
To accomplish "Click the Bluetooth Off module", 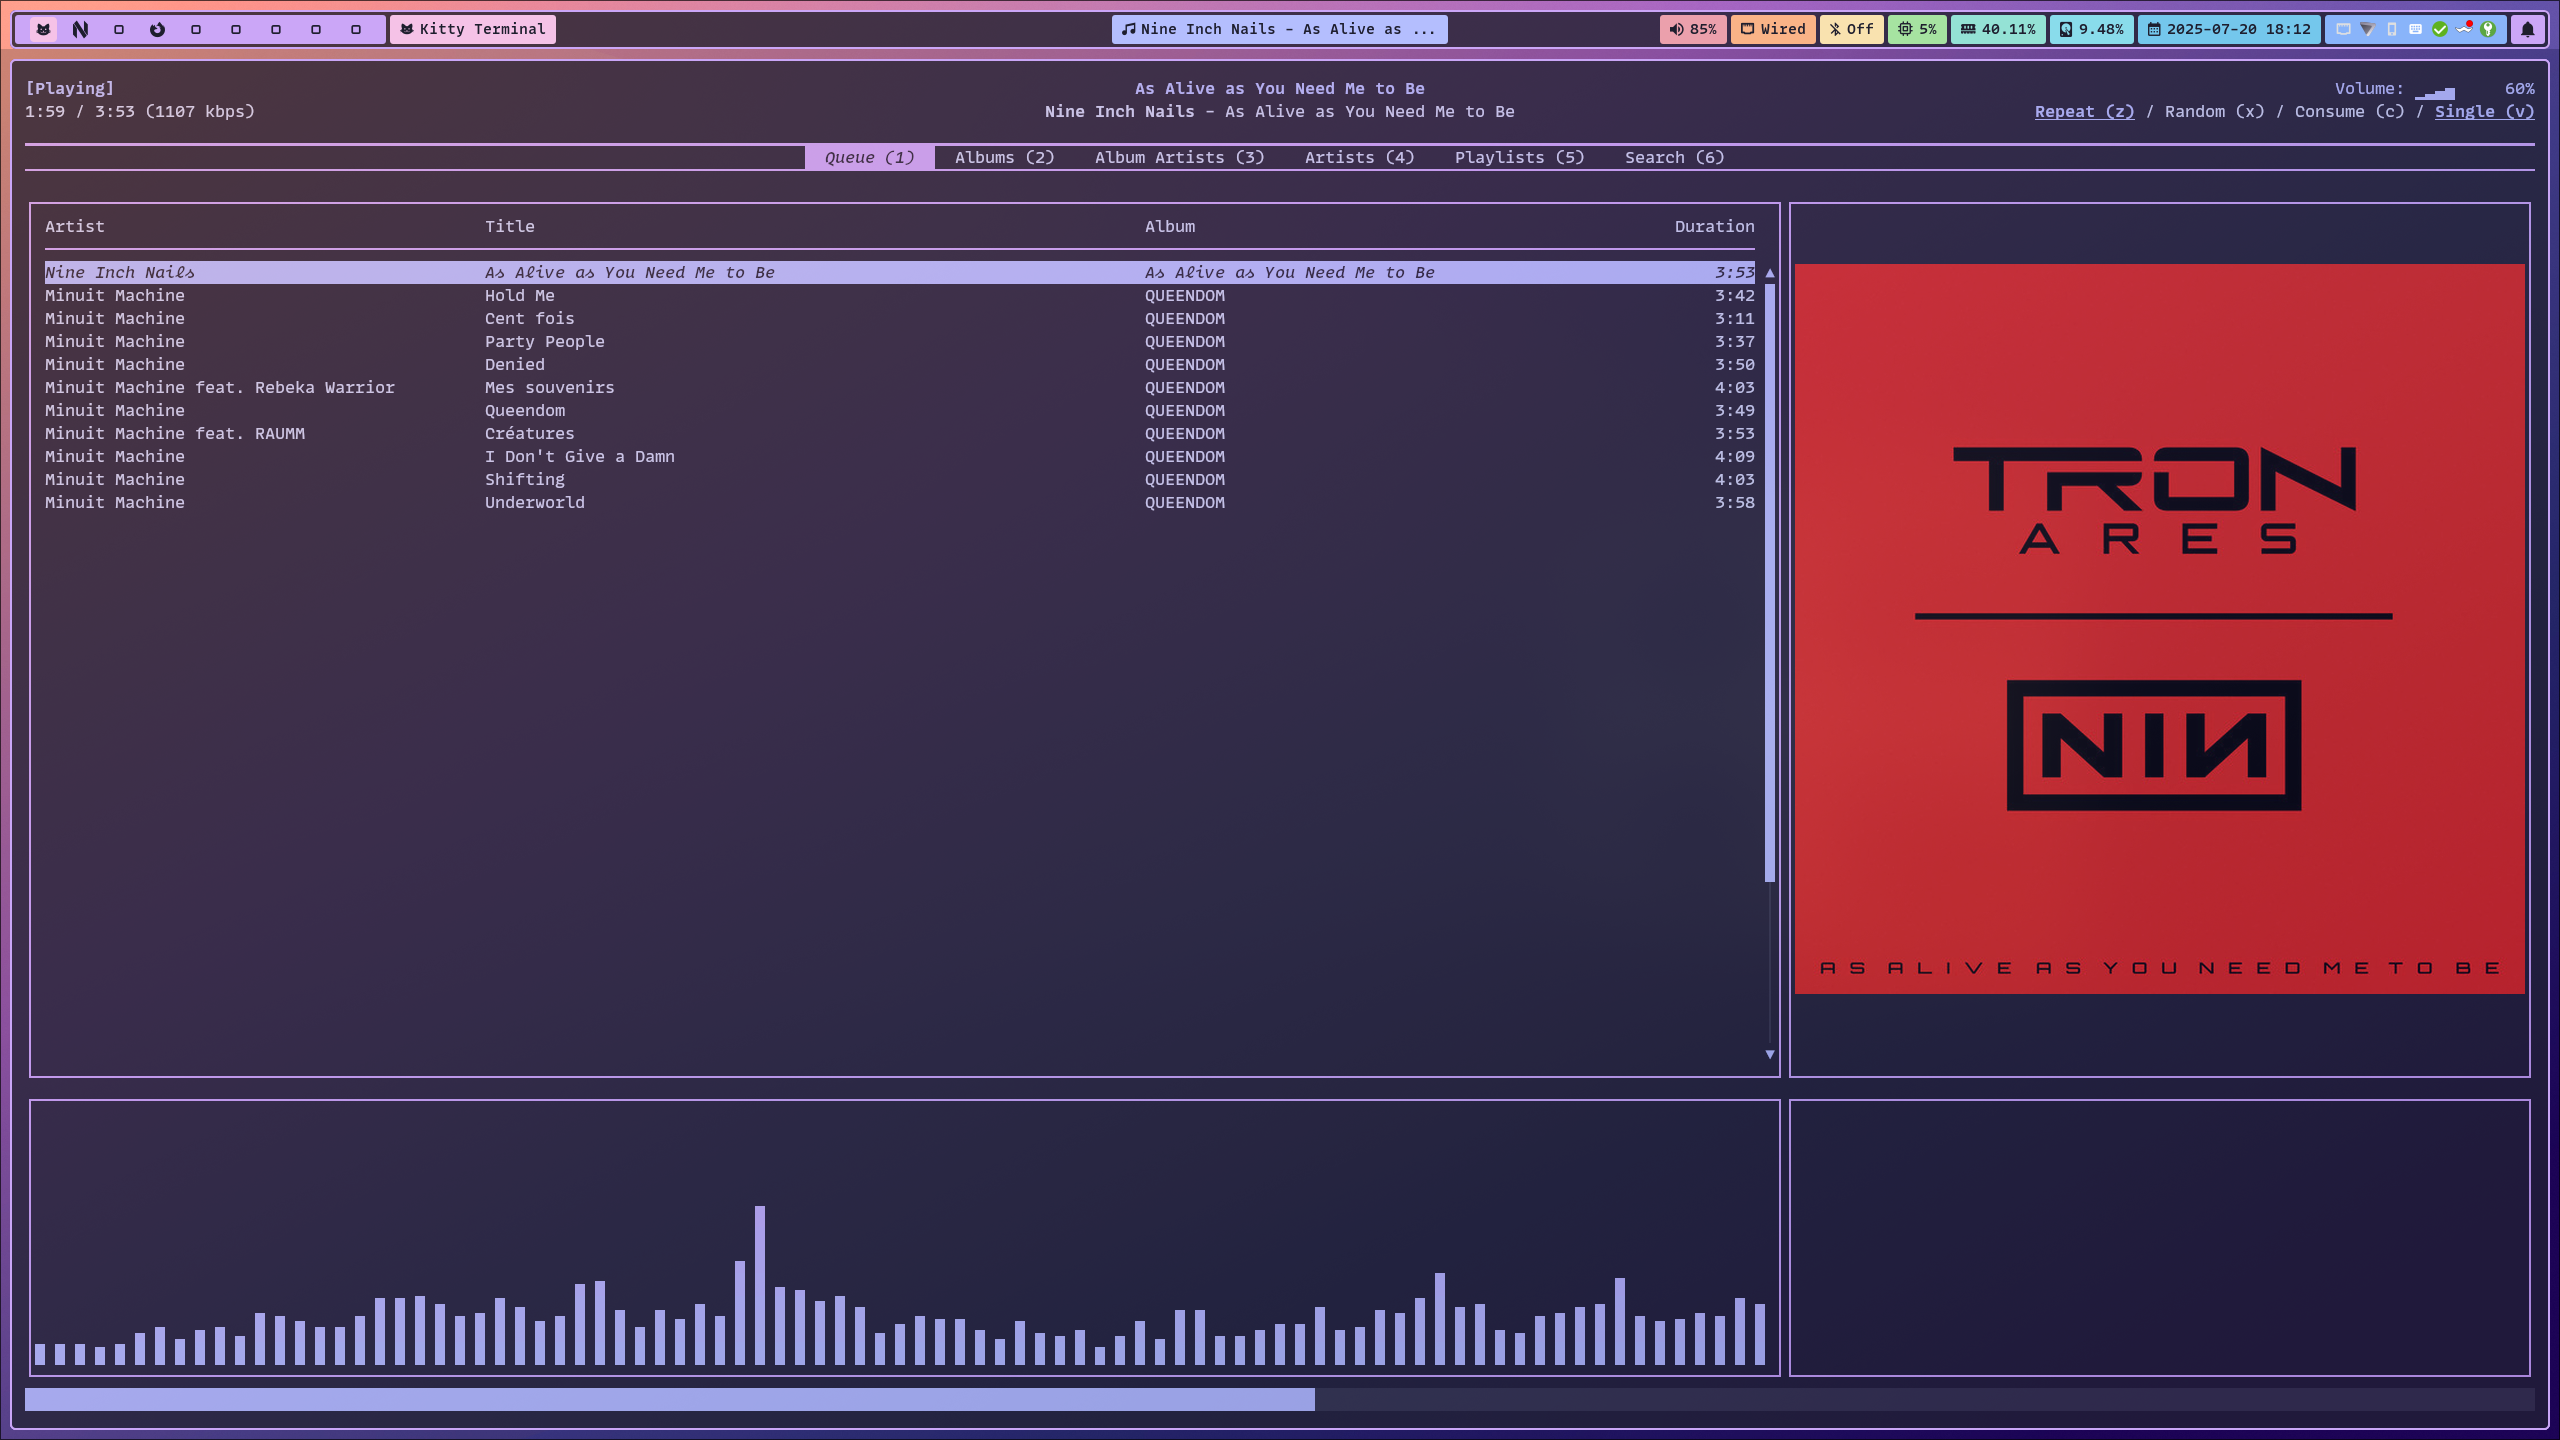I will [1851, 29].
